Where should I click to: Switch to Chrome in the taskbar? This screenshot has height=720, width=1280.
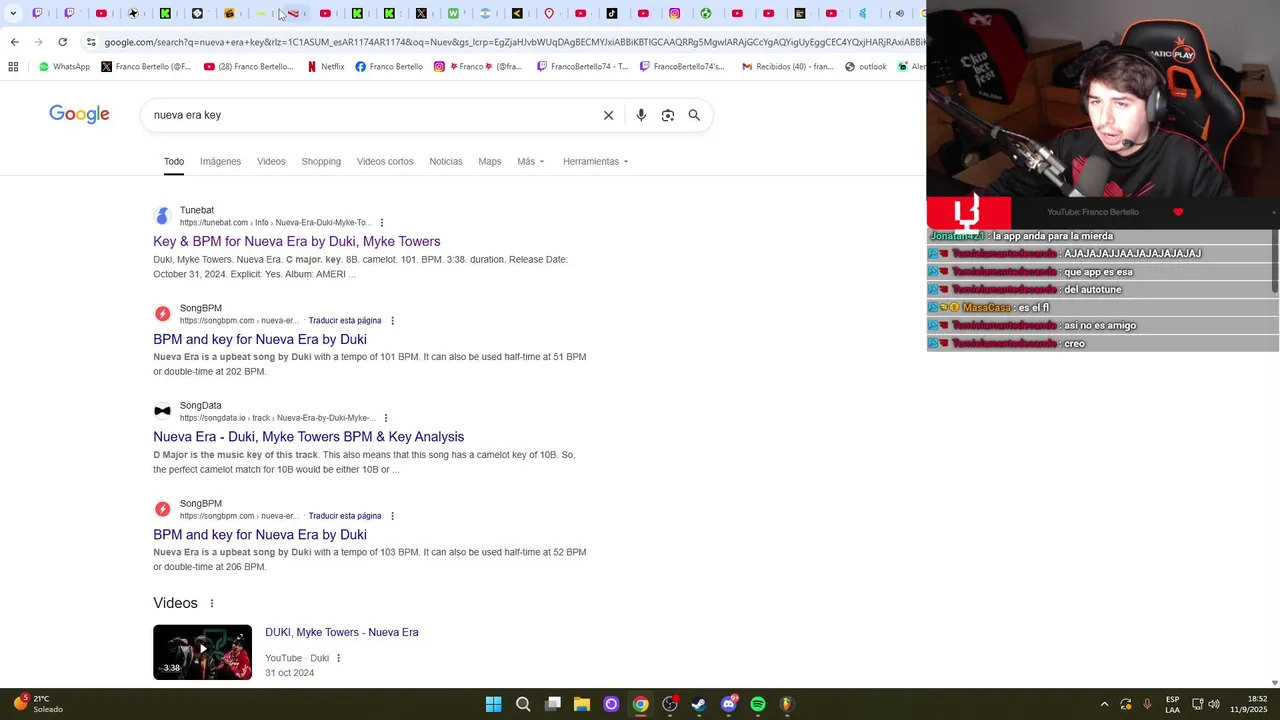641,704
